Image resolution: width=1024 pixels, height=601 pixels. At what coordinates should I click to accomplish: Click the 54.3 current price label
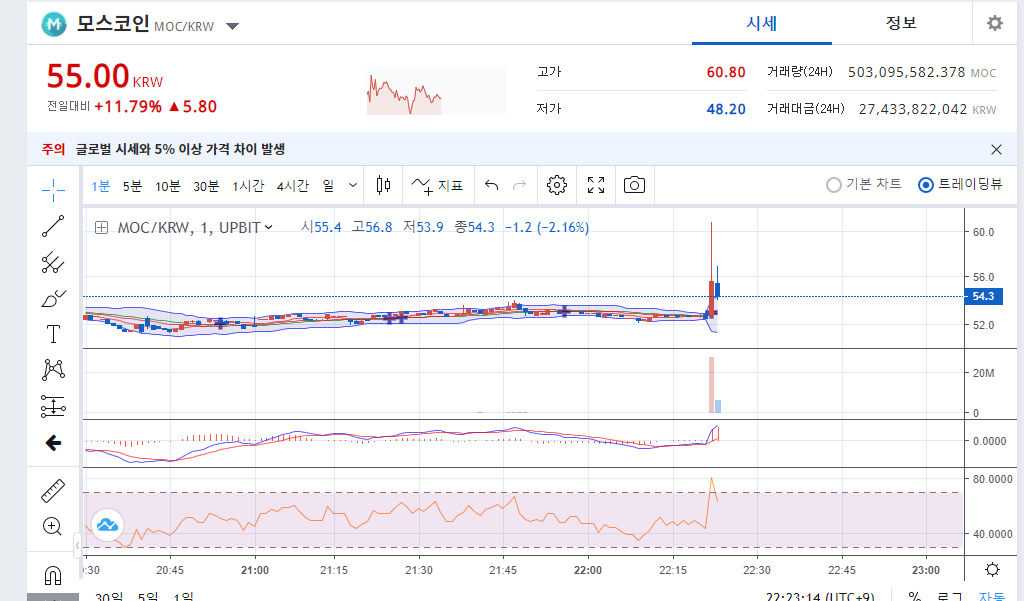click(984, 296)
